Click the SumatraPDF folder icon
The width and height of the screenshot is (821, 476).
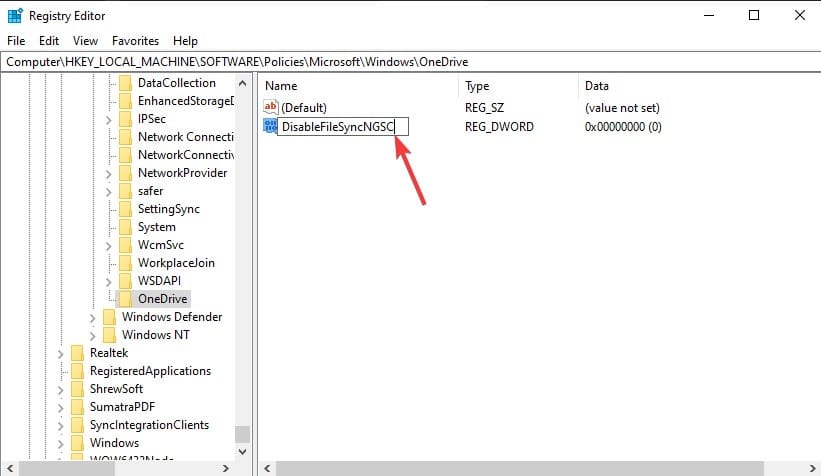[77, 407]
